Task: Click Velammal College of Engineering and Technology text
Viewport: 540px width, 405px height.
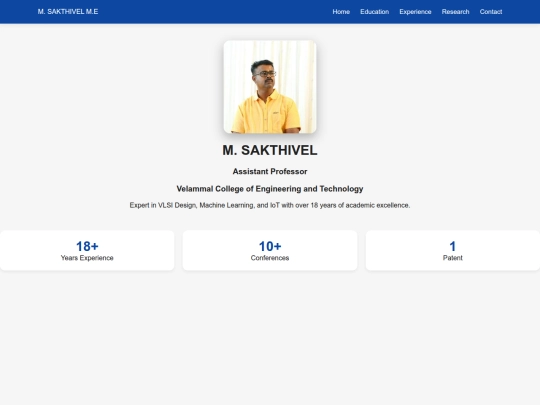Action: click(270, 189)
